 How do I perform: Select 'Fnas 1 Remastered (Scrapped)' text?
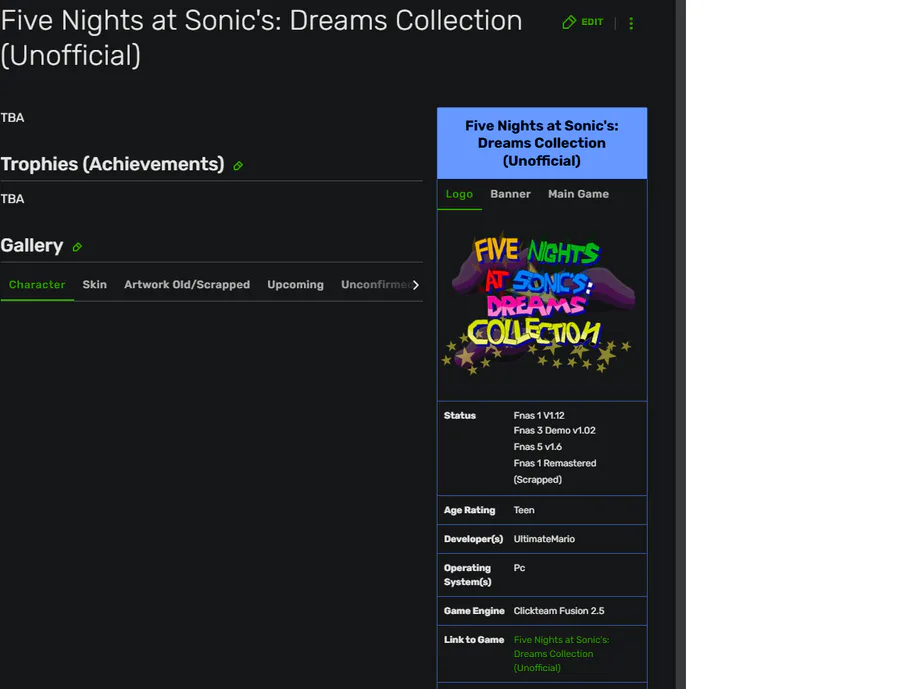point(554,471)
